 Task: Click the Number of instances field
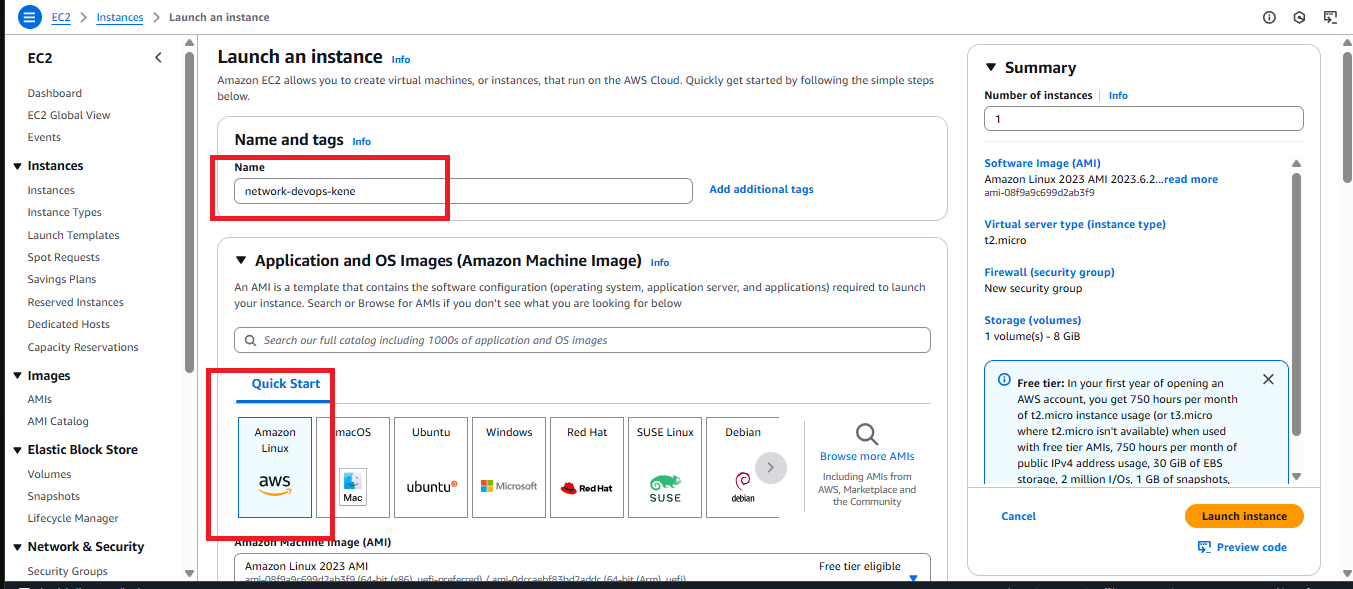(1144, 118)
